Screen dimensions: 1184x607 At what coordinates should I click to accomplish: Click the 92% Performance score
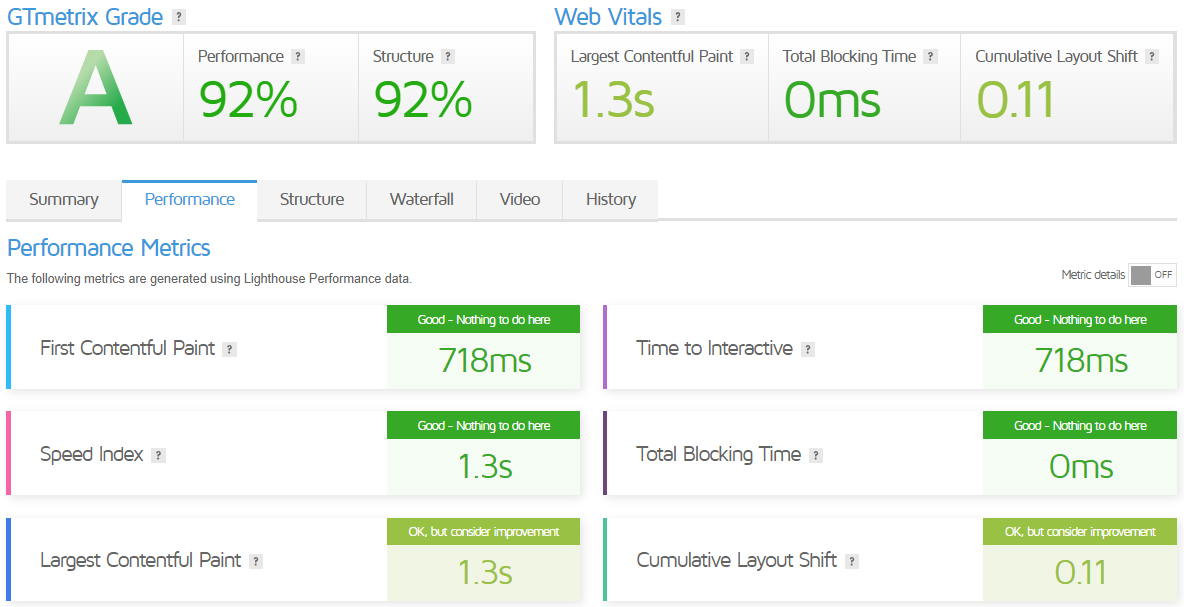[248, 100]
